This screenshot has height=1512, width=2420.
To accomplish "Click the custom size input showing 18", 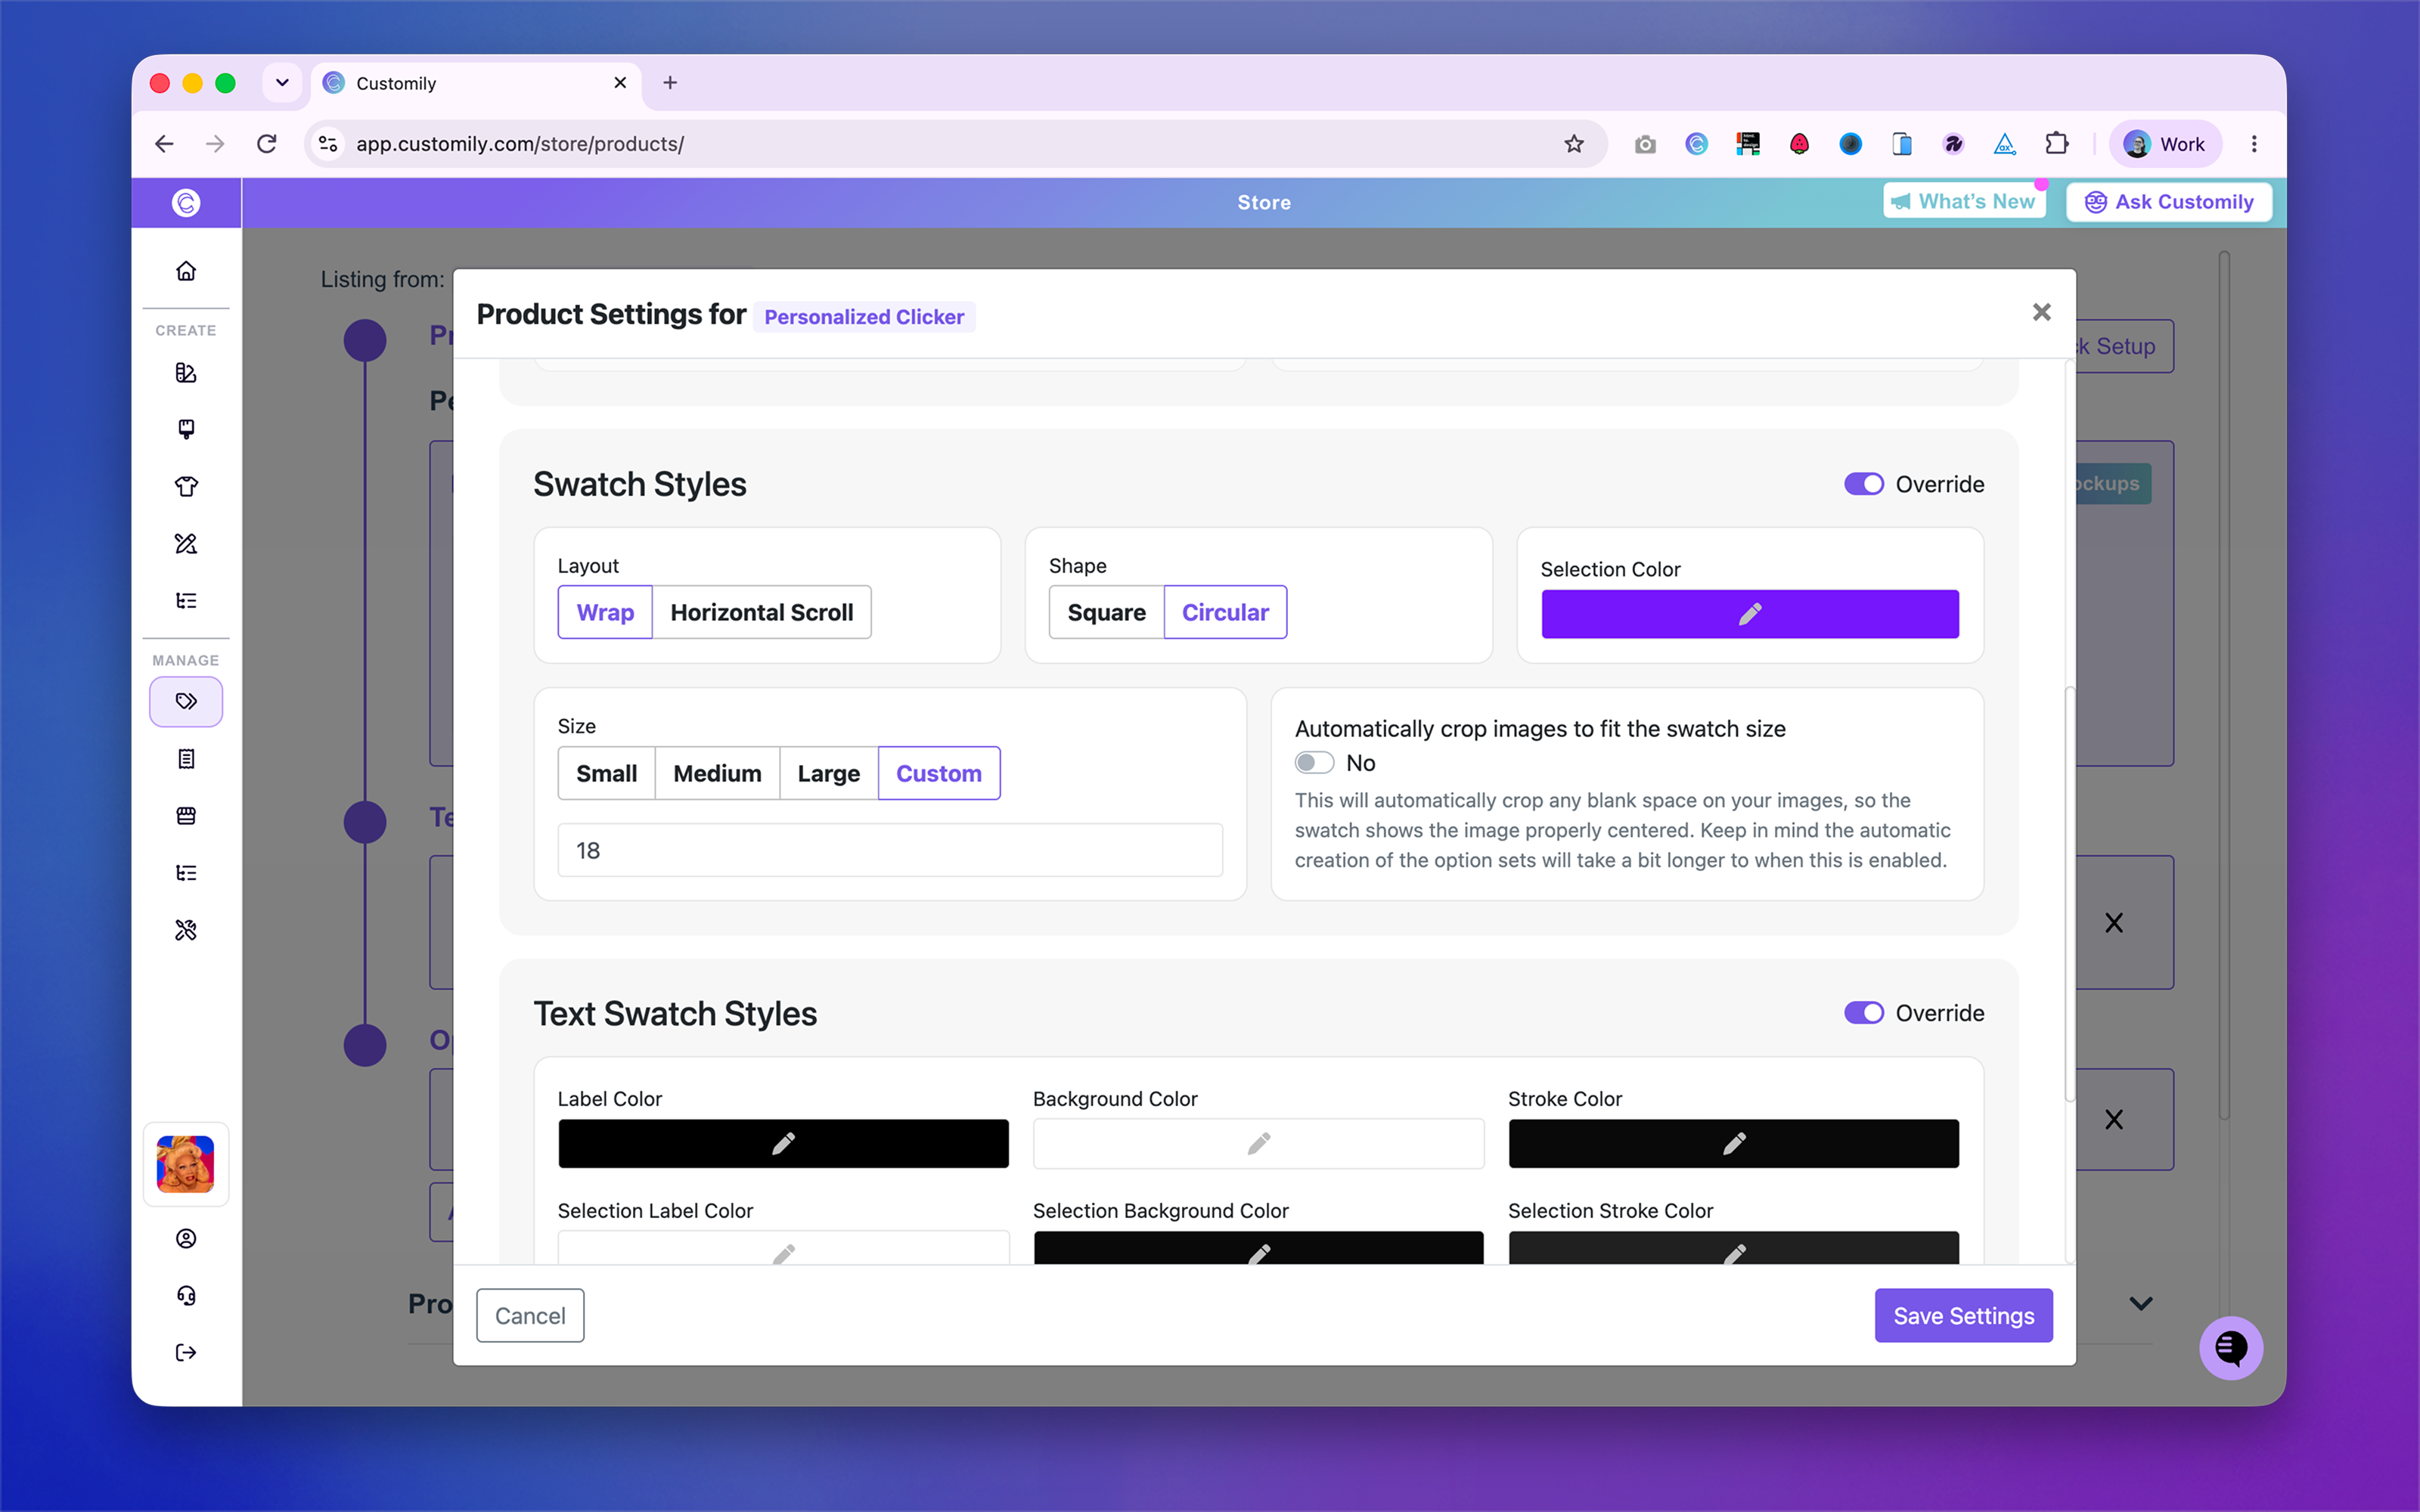I will pos(890,850).
